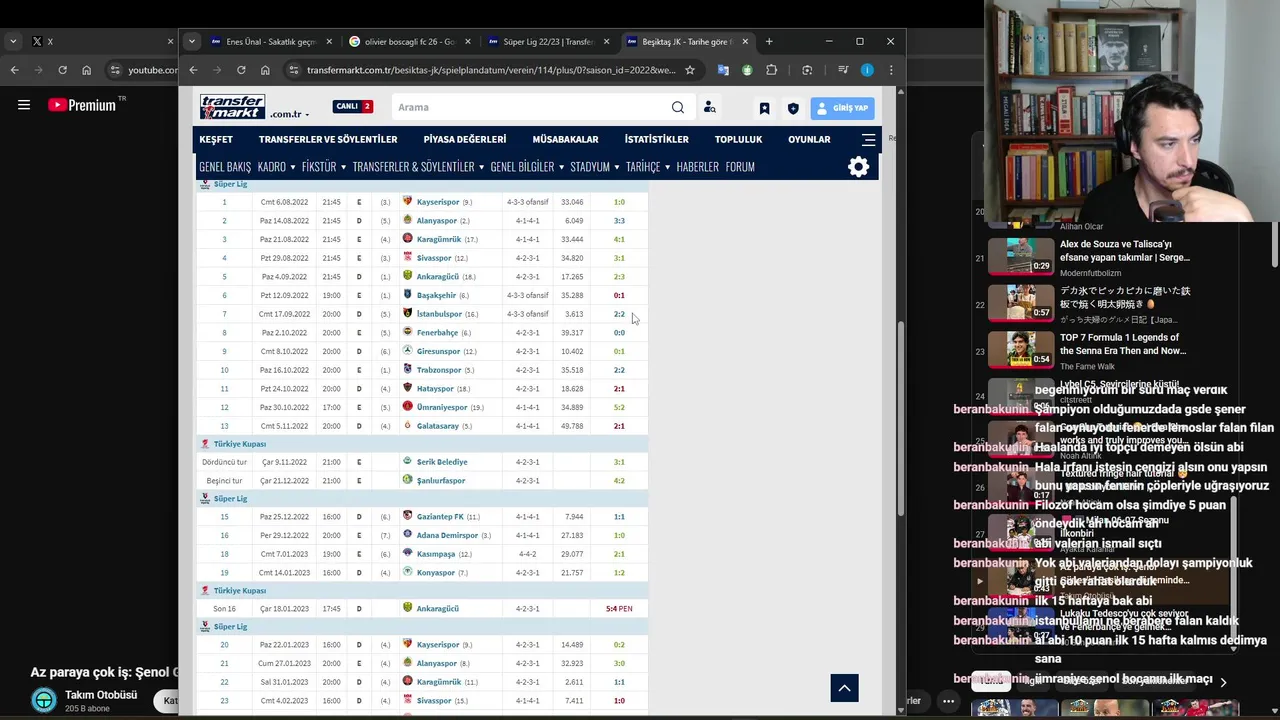Open YouTube guide hamburger menu

click(24, 105)
